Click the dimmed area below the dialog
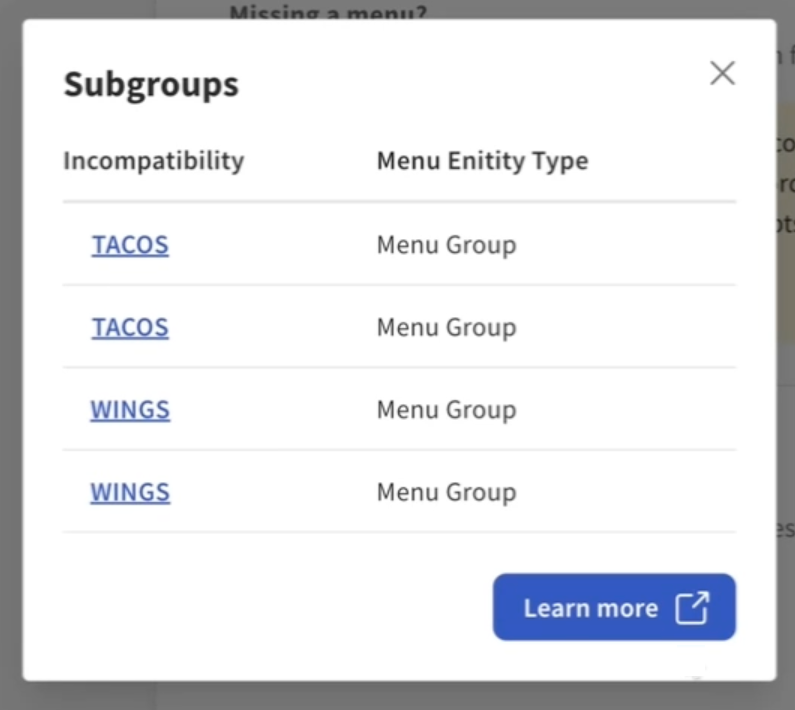Image resolution: width=795 pixels, height=710 pixels. pyautogui.click(x=400, y=697)
